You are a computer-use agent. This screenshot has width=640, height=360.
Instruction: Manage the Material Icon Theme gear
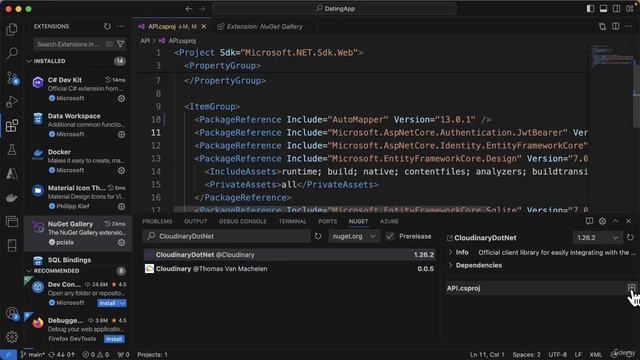[121, 206]
